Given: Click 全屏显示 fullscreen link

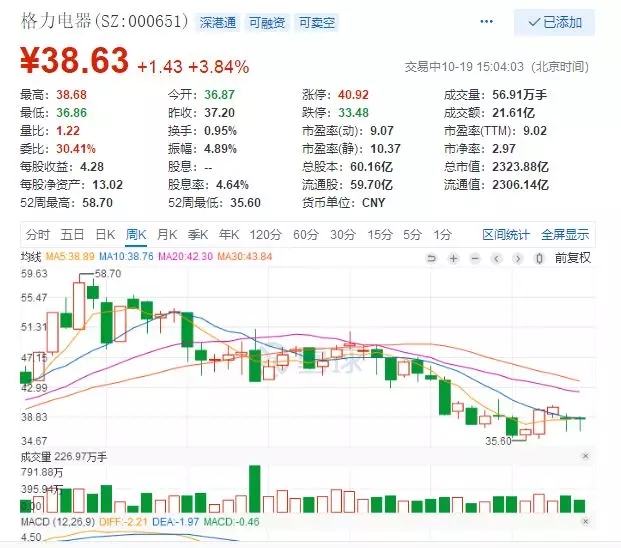Looking at the screenshot, I should pyautogui.click(x=565, y=234).
